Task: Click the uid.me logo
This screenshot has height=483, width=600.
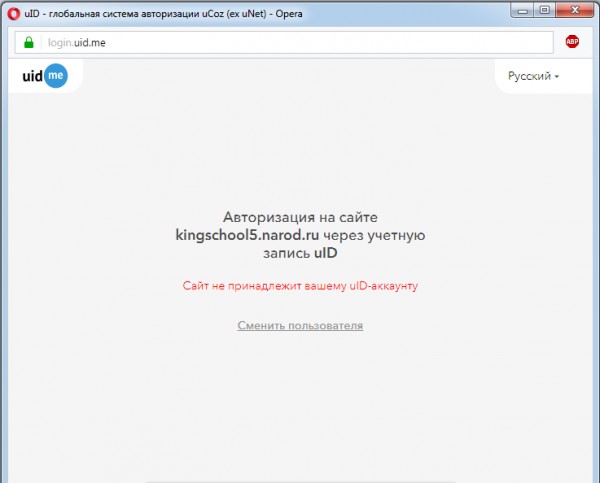Action: tap(45, 76)
